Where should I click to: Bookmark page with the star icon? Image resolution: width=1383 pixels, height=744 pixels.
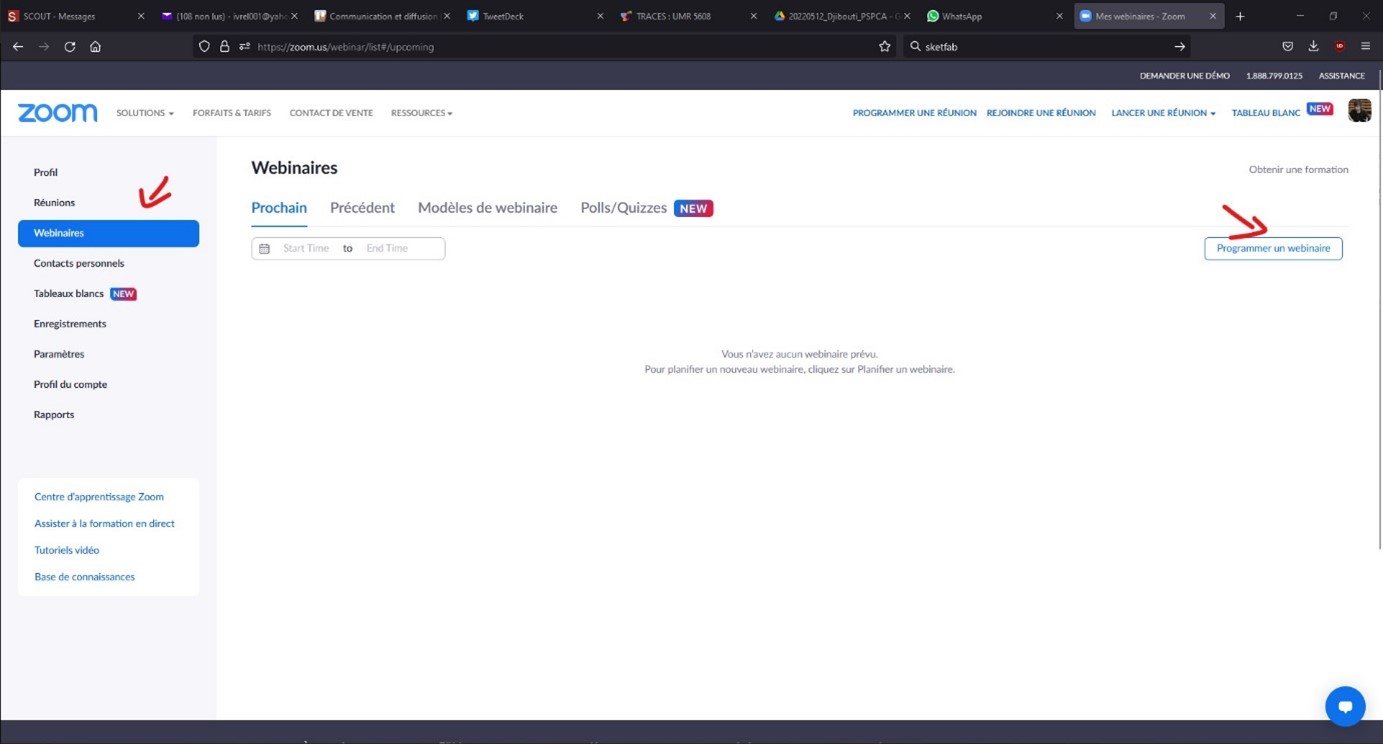point(884,47)
